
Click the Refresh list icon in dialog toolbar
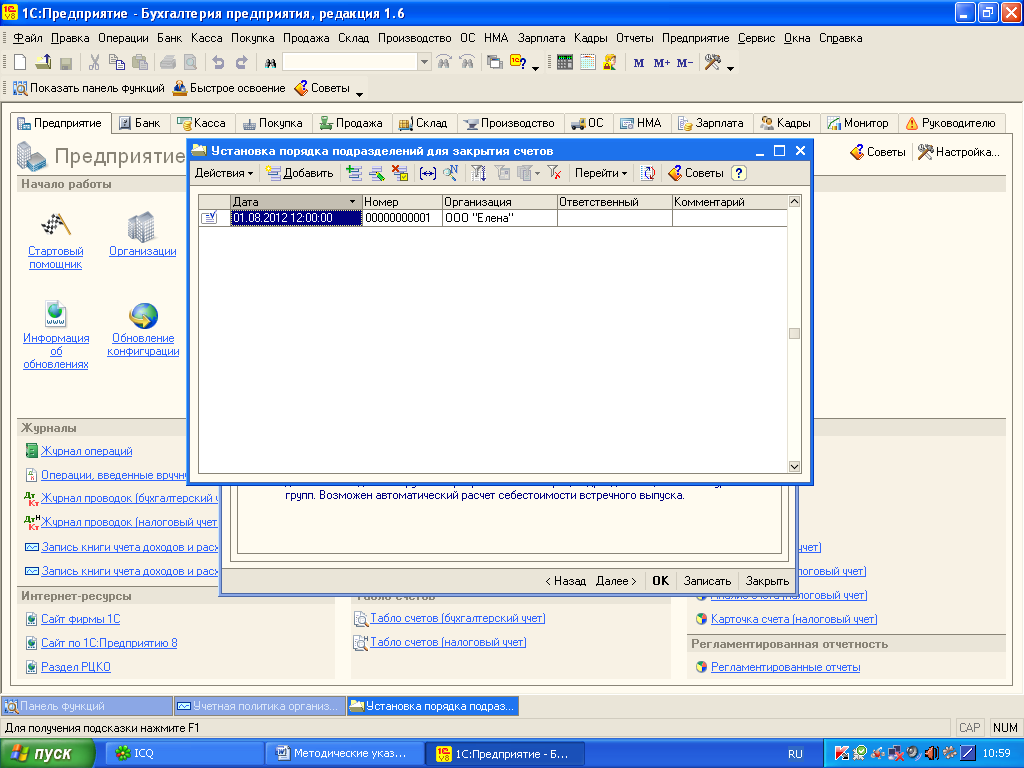point(648,173)
